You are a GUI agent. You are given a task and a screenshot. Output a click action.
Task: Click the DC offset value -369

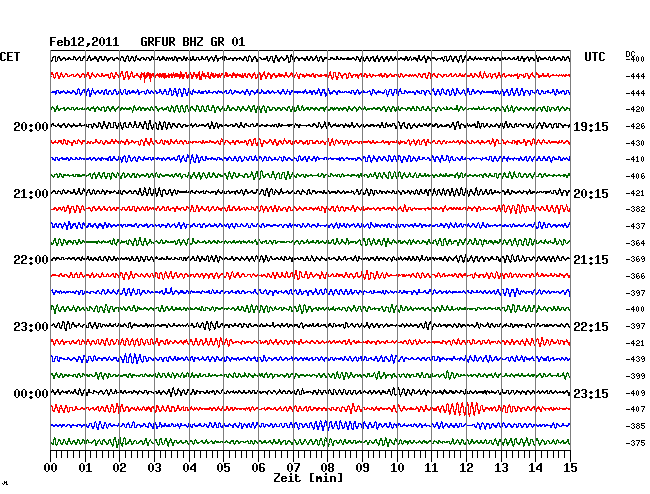[635, 259]
